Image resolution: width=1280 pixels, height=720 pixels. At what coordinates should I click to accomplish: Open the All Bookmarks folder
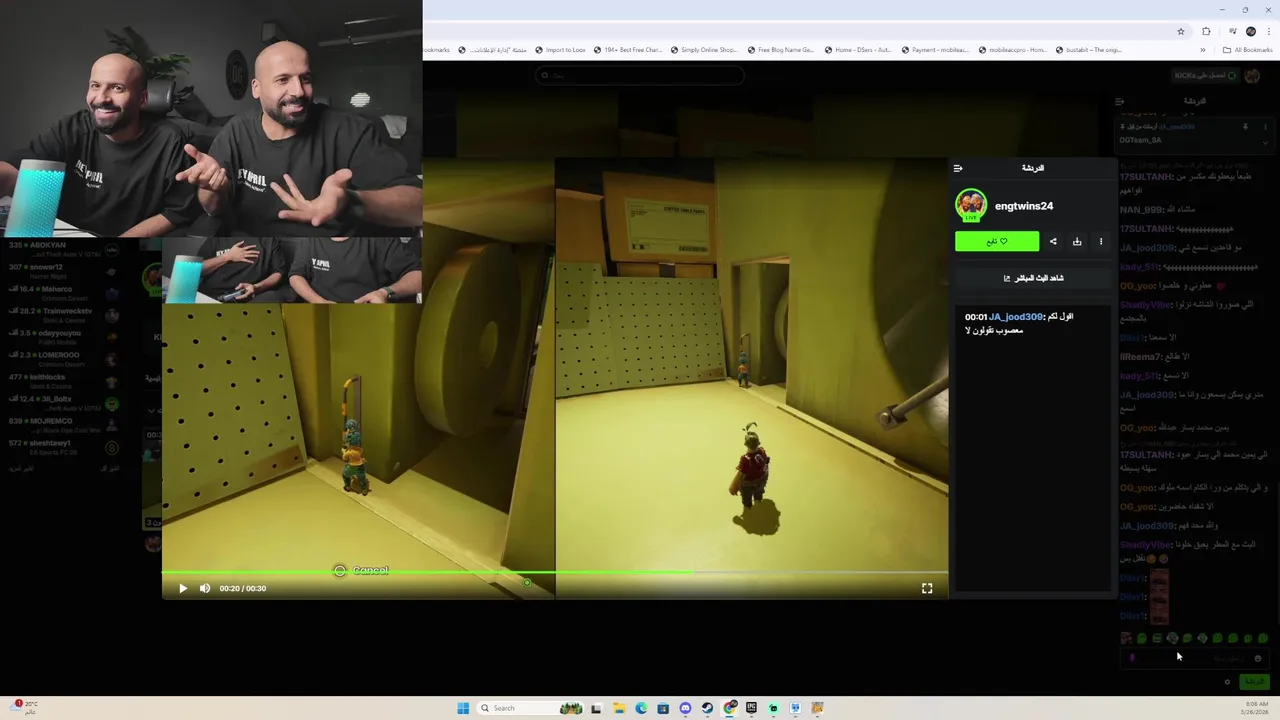tap(1247, 50)
